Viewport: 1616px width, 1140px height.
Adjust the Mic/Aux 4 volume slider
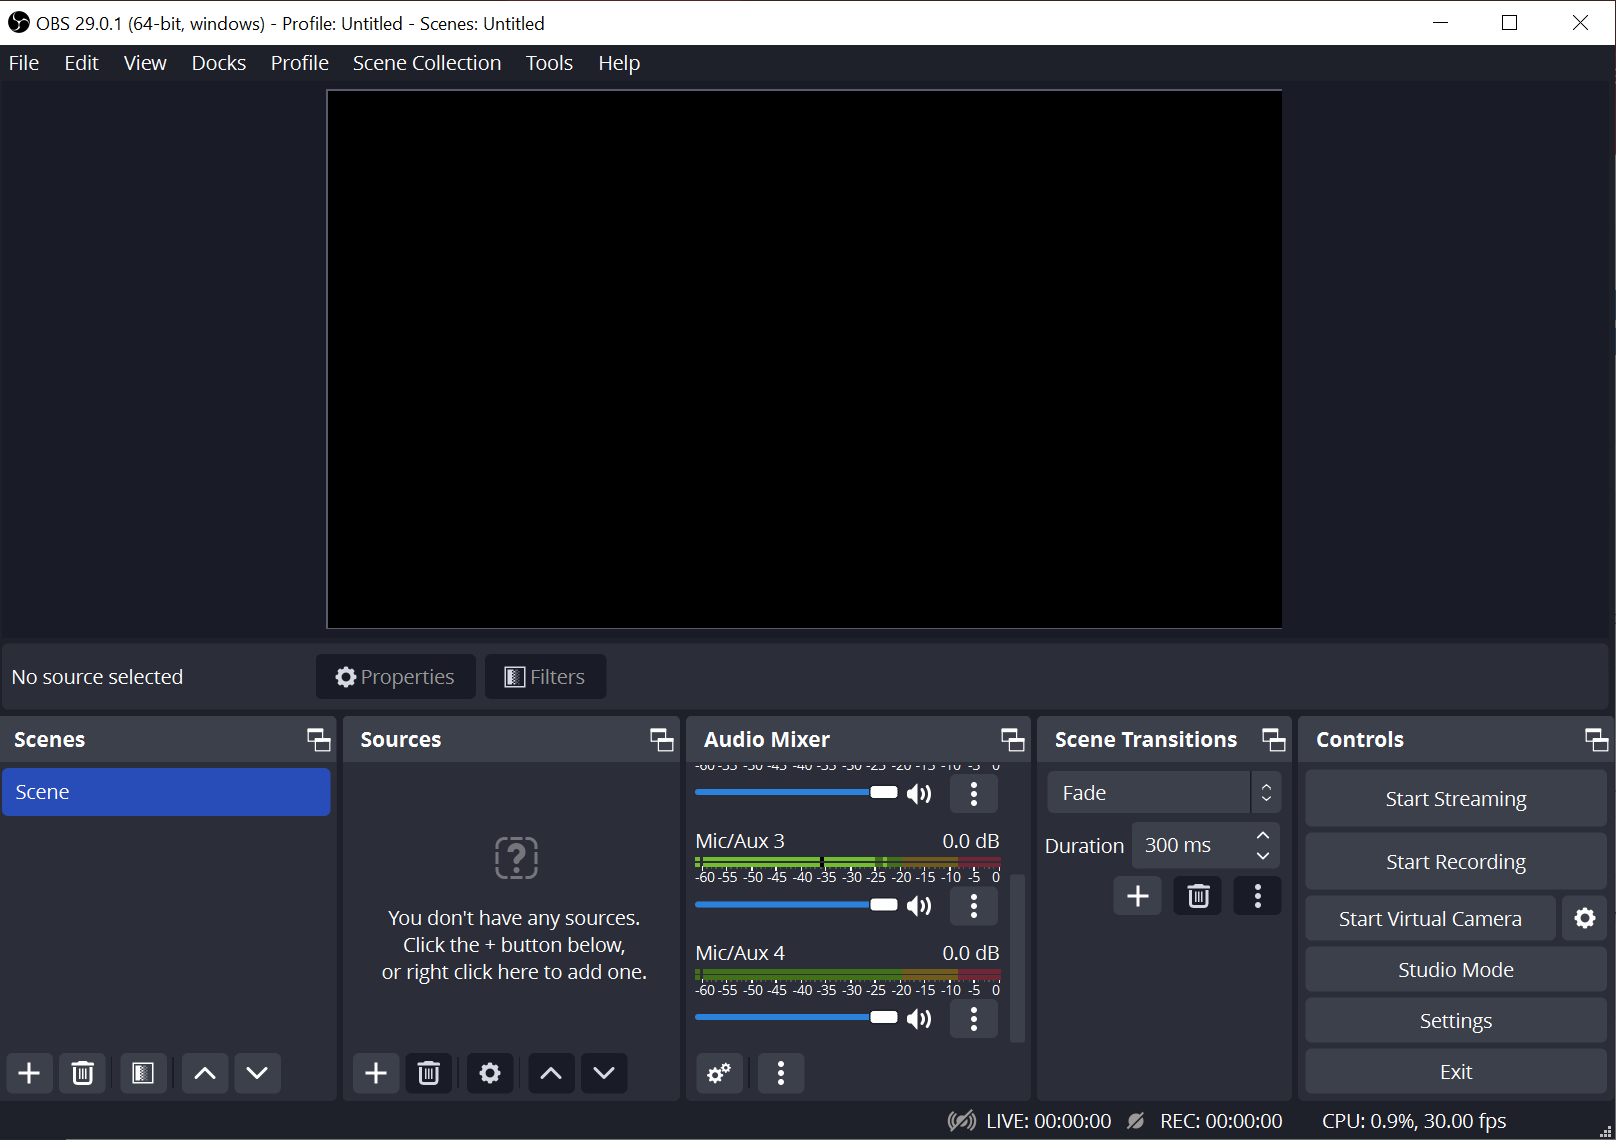tap(796, 1017)
